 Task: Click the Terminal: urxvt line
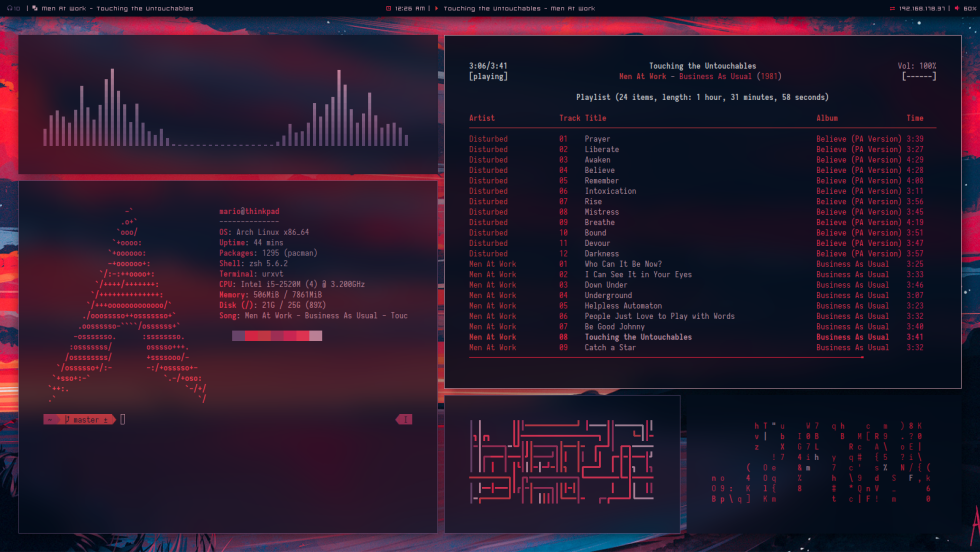(x=251, y=274)
